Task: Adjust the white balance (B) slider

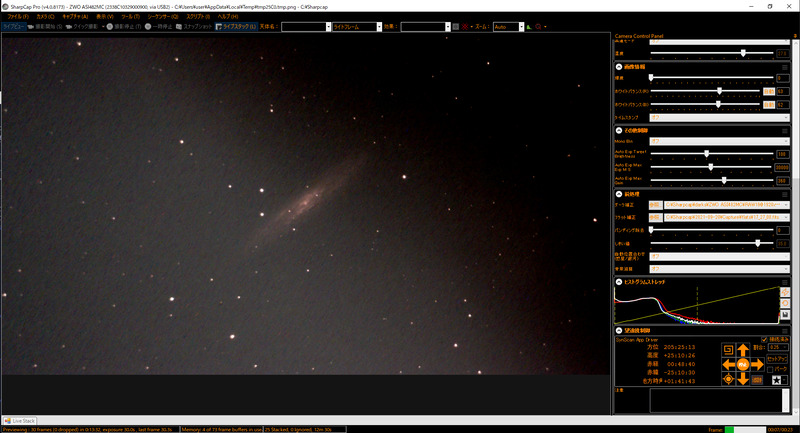Action: coord(706,104)
